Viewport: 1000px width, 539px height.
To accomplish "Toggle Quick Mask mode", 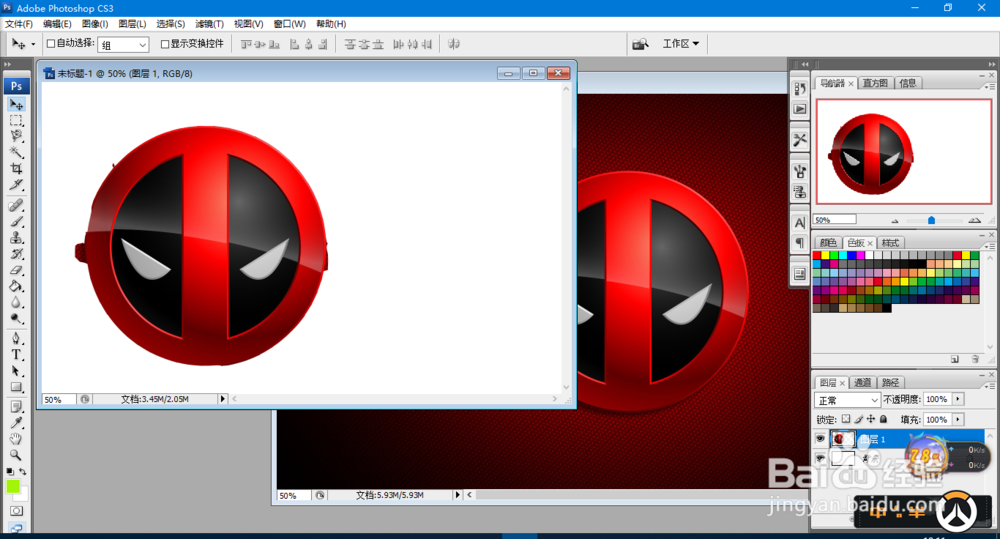I will click(x=17, y=511).
